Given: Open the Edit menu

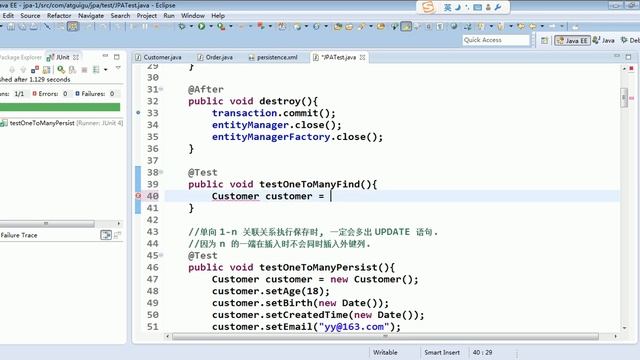Looking at the screenshot, I should (x=8, y=16).
